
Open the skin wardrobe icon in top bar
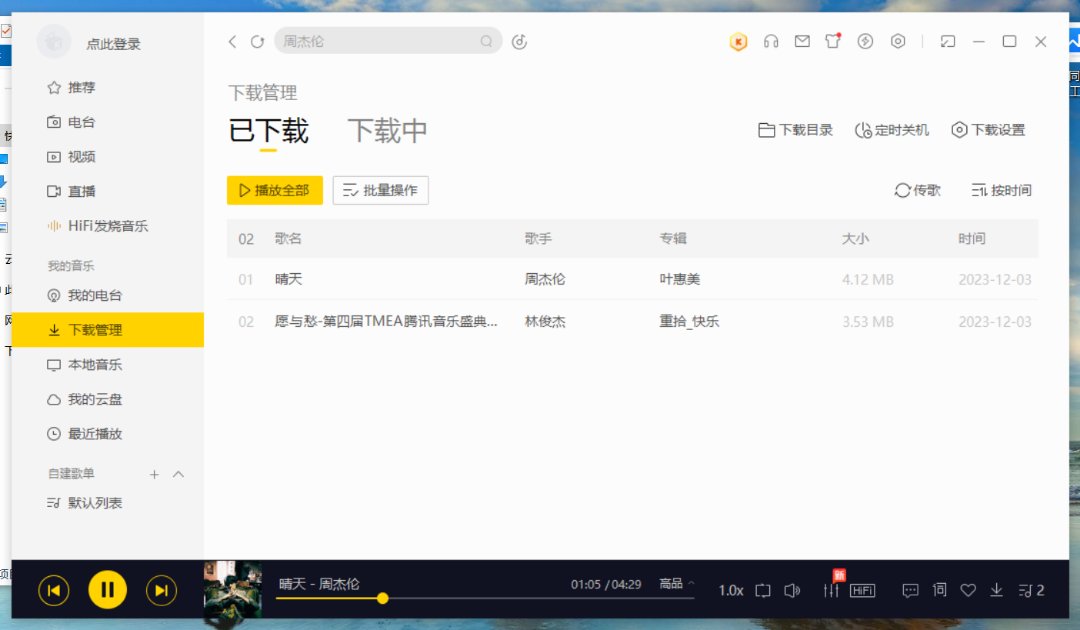point(833,41)
